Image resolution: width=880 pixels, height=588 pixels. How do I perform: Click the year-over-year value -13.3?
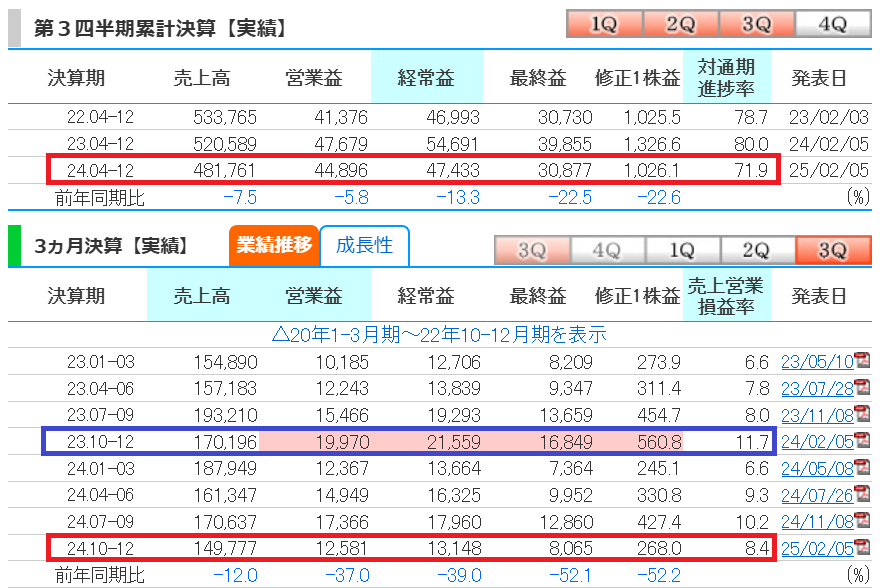pos(458,197)
